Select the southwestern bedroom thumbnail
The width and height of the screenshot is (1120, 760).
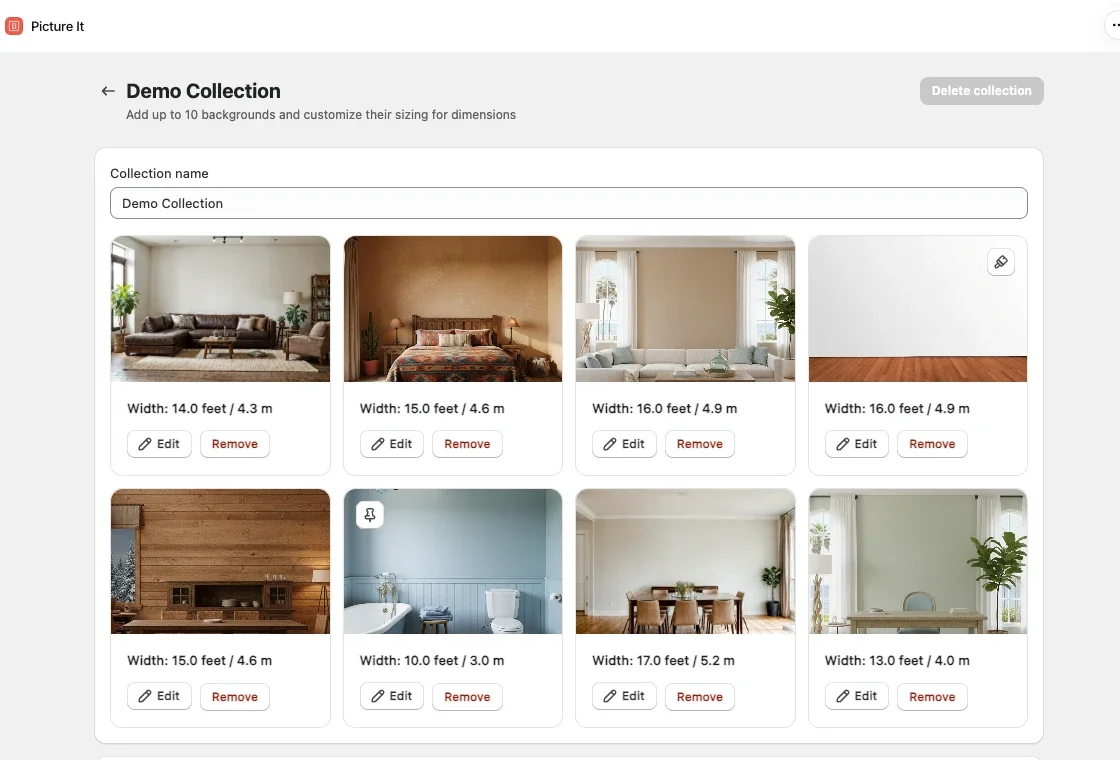(x=453, y=309)
